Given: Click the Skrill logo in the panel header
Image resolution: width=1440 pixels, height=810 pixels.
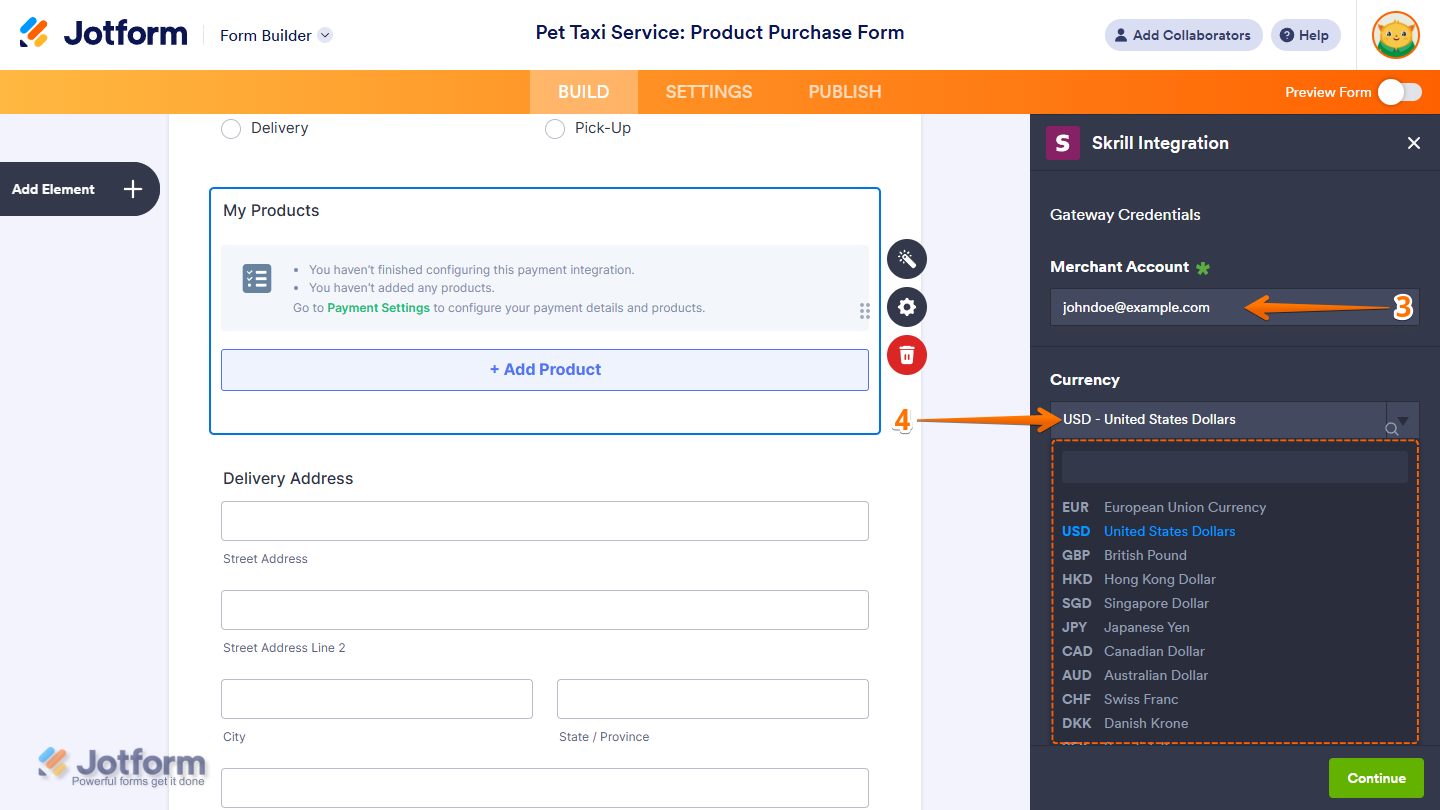Looking at the screenshot, I should [x=1062, y=143].
